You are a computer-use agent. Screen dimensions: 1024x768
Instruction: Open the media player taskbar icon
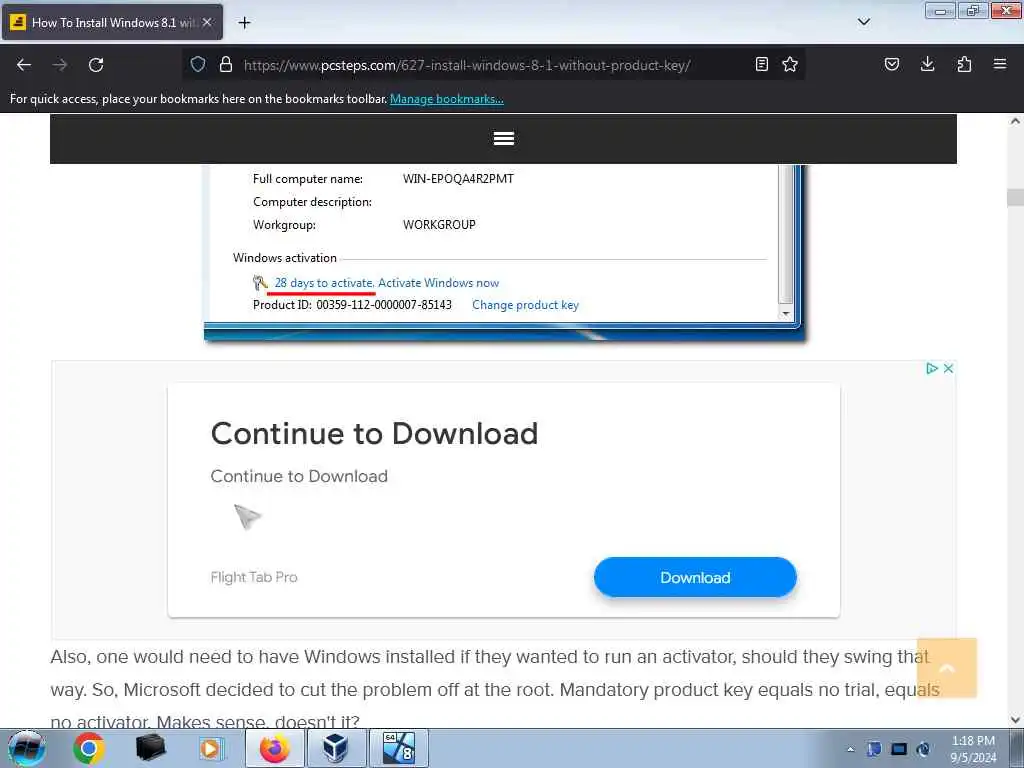211,748
